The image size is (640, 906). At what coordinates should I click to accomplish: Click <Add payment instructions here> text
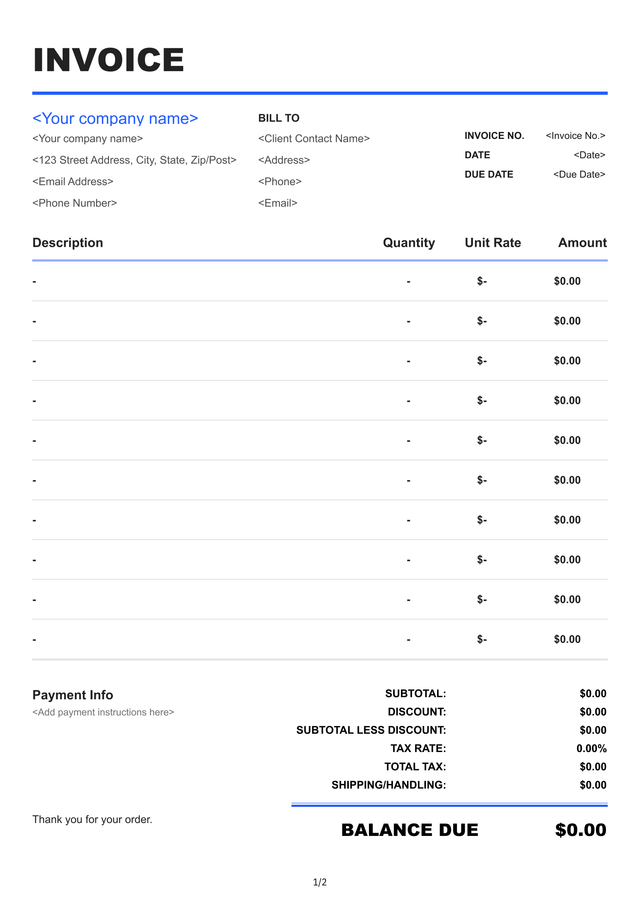103,713
